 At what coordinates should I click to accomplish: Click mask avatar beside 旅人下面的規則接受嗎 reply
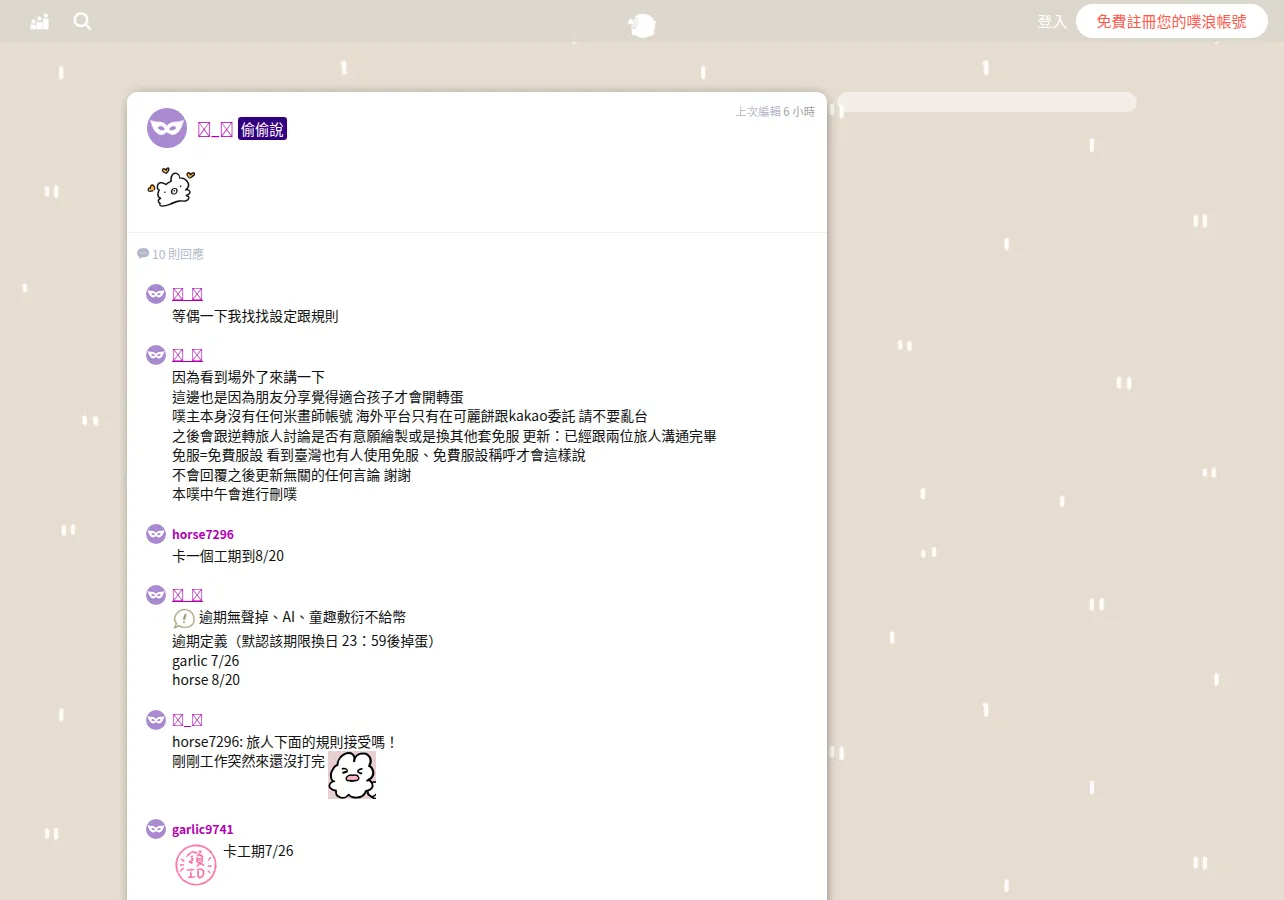[x=156, y=720]
